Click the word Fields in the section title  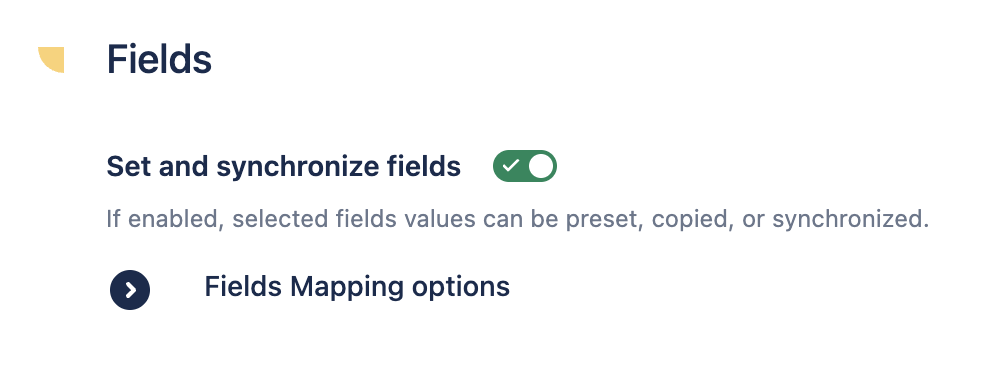point(159,60)
